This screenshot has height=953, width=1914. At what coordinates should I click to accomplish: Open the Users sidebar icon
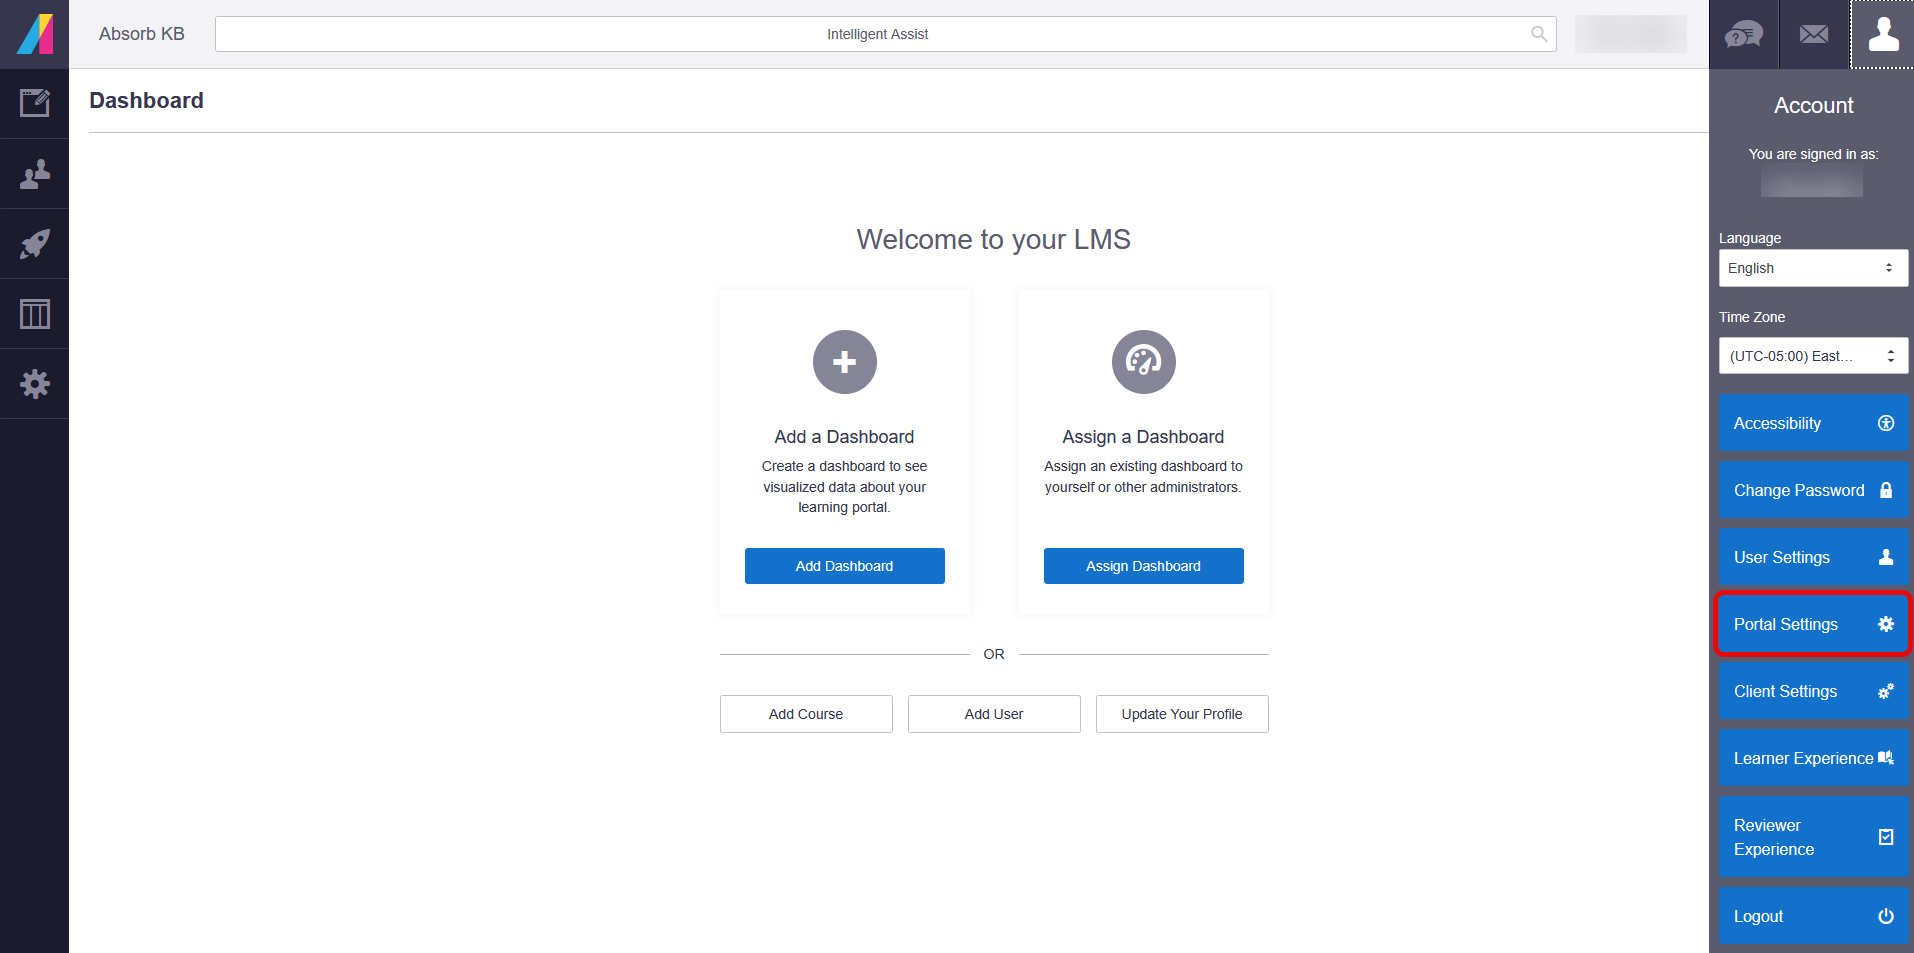point(34,174)
